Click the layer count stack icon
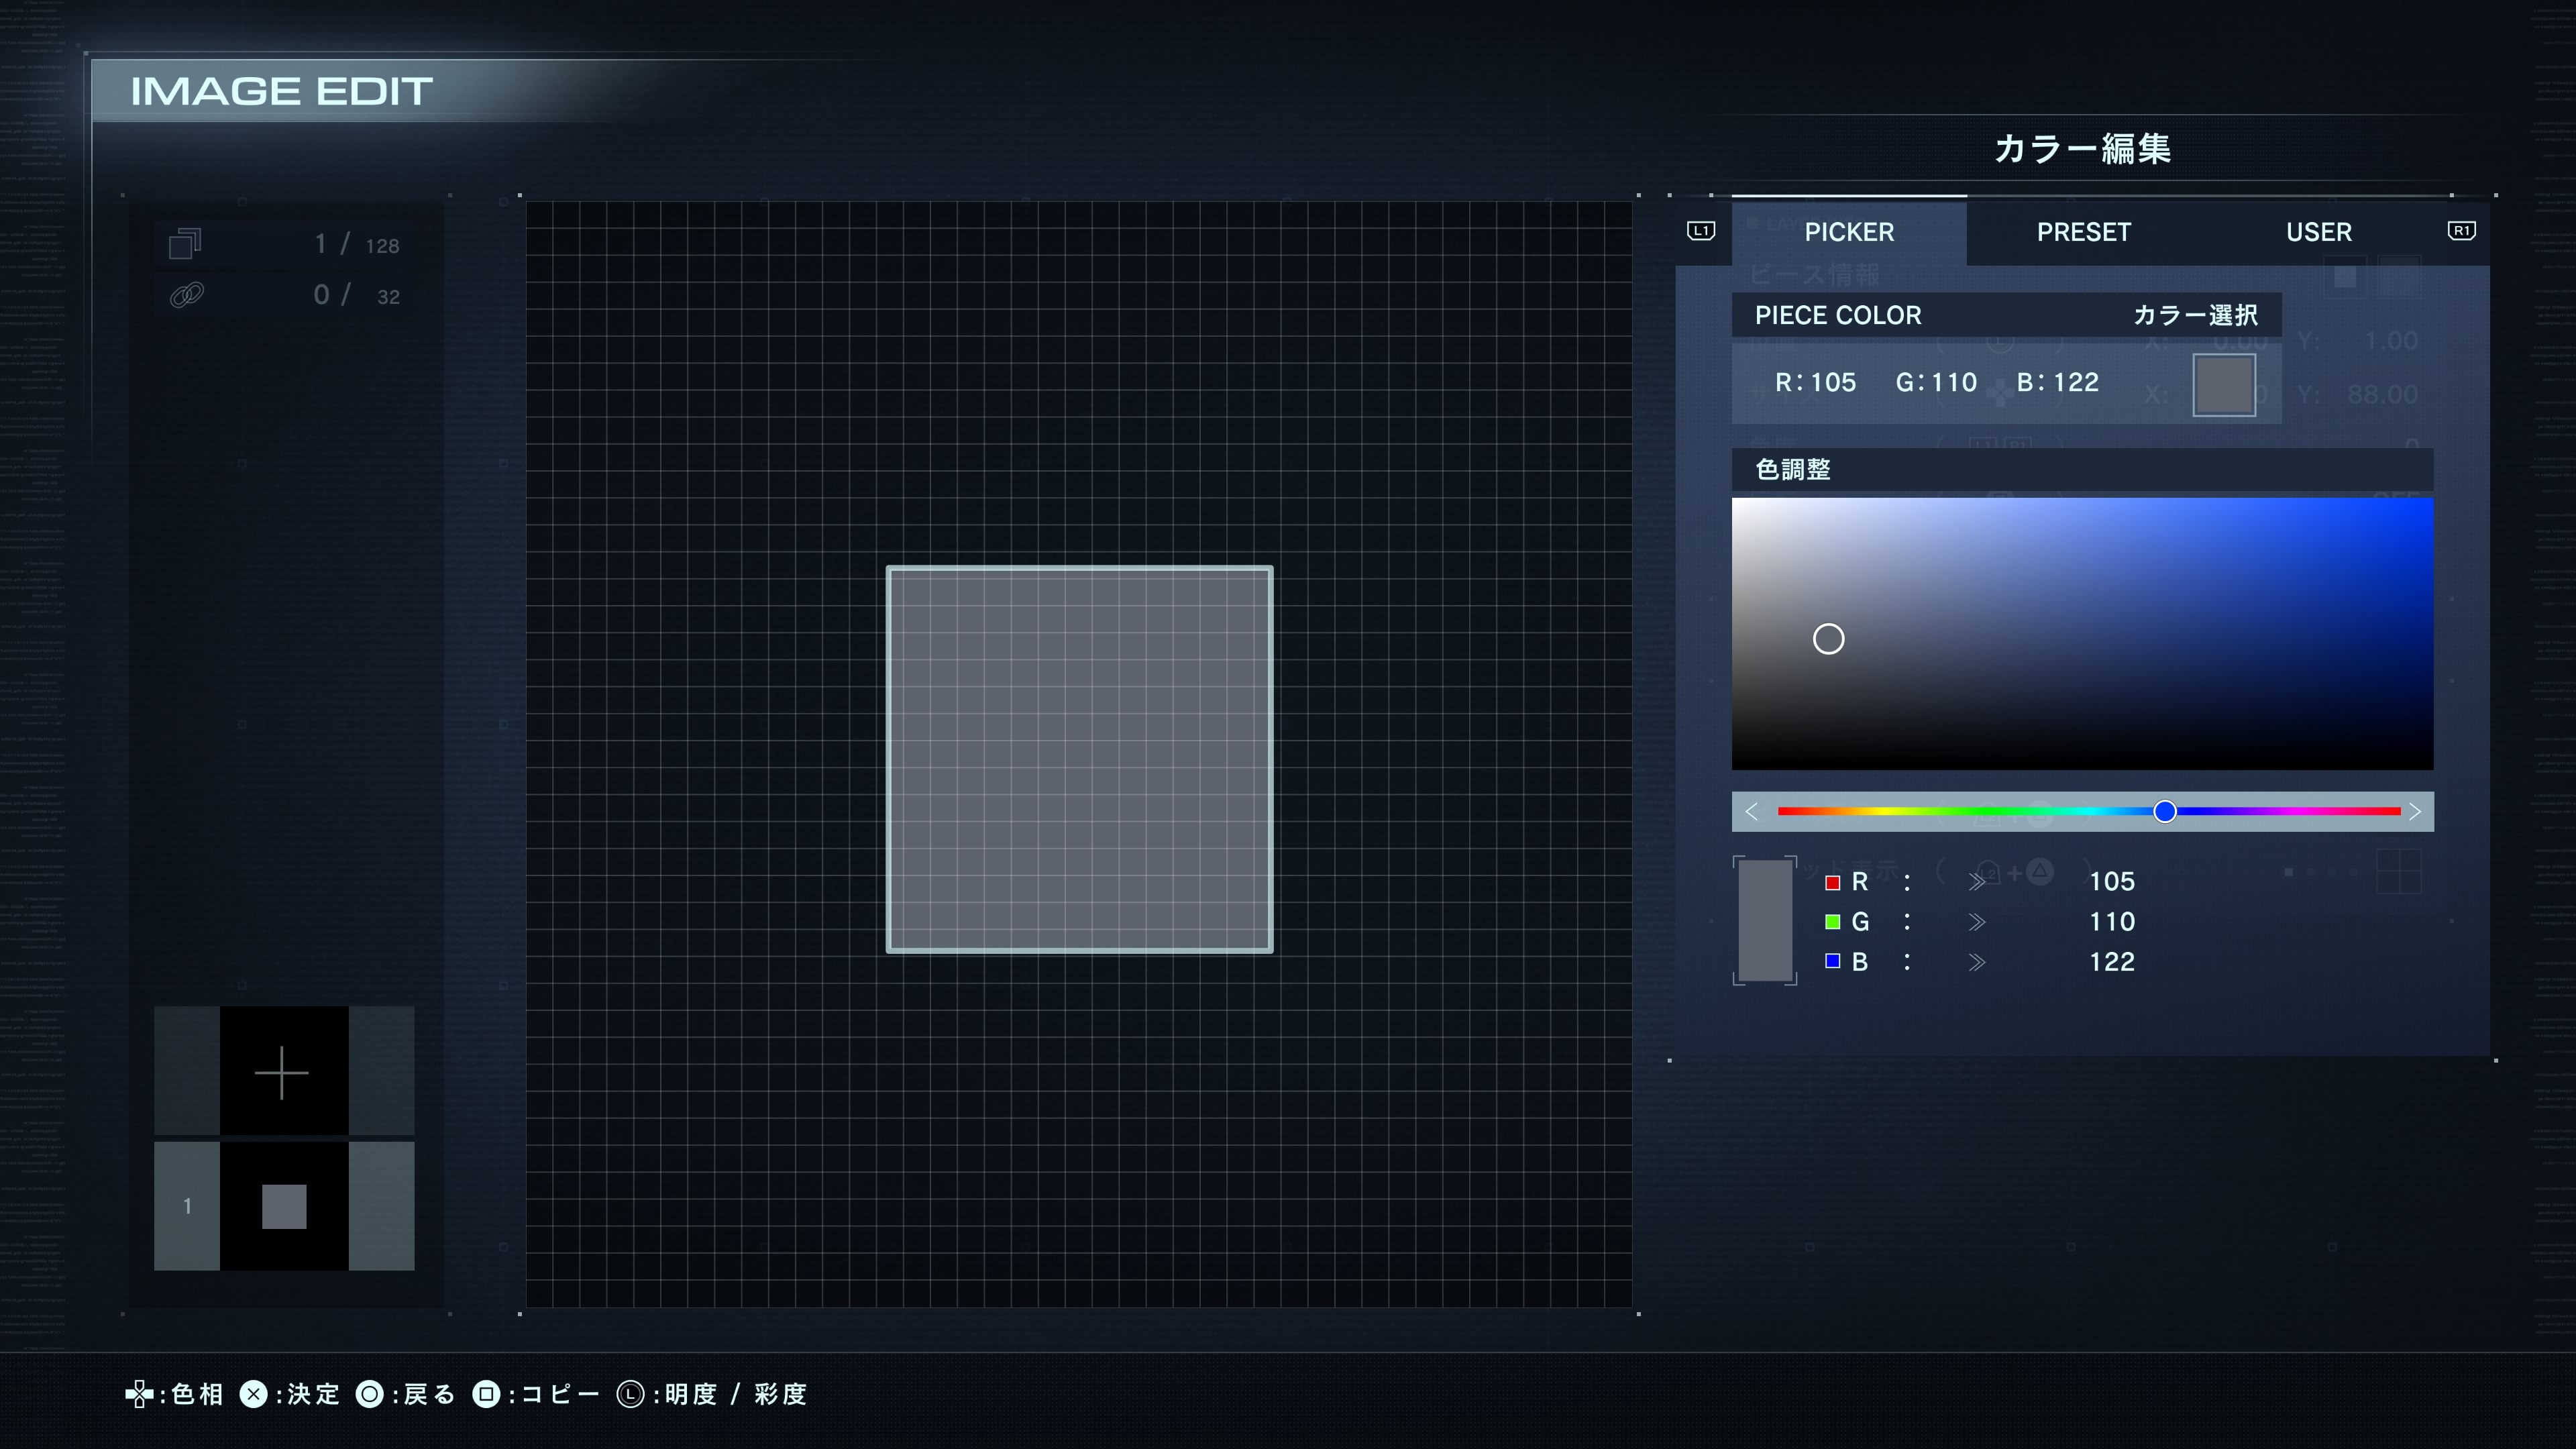 pyautogui.click(x=185, y=244)
